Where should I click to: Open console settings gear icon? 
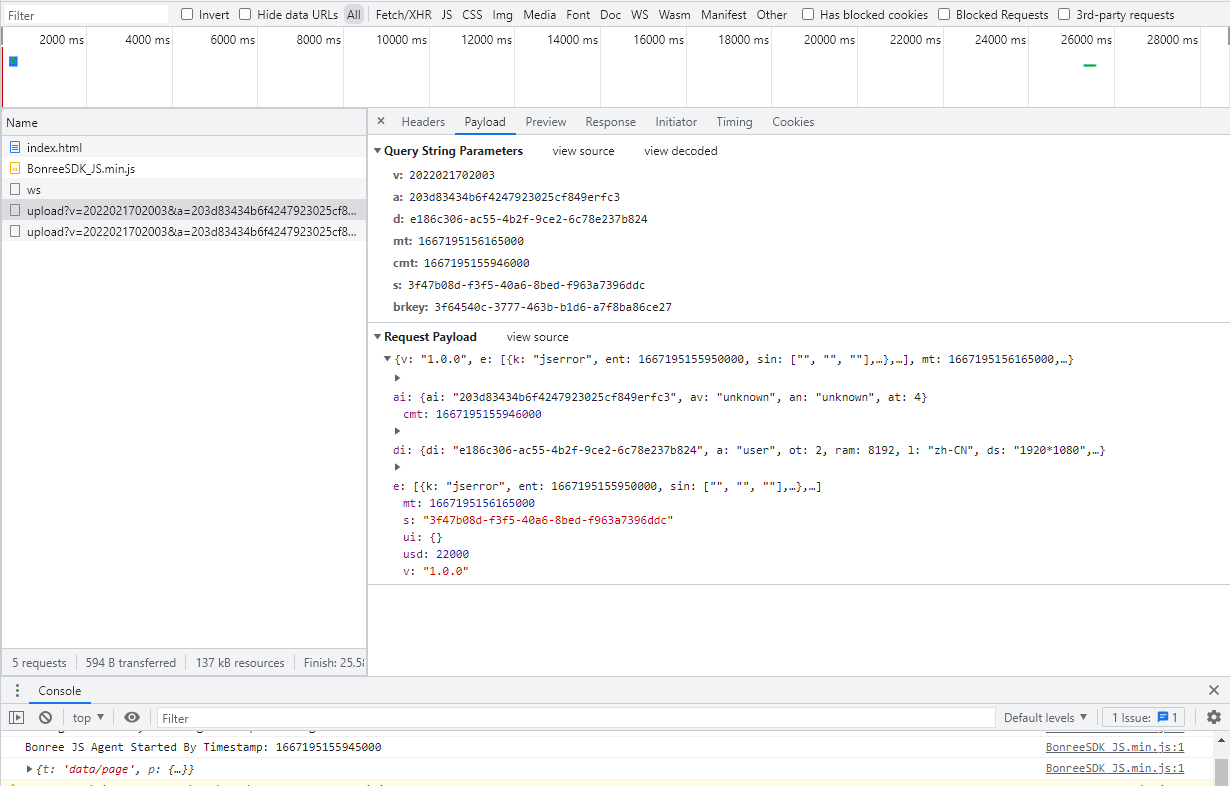point(1213,717)
